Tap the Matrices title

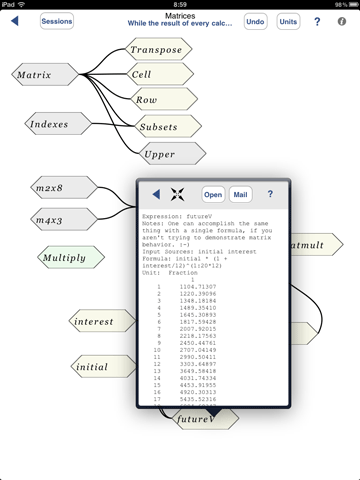(180, 16)
